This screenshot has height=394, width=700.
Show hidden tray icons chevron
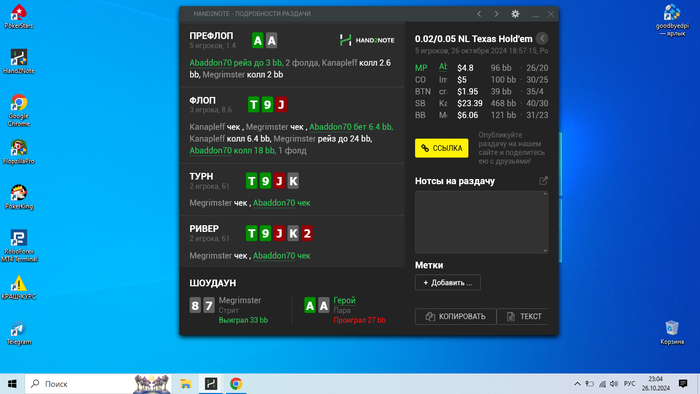(577, 384)
